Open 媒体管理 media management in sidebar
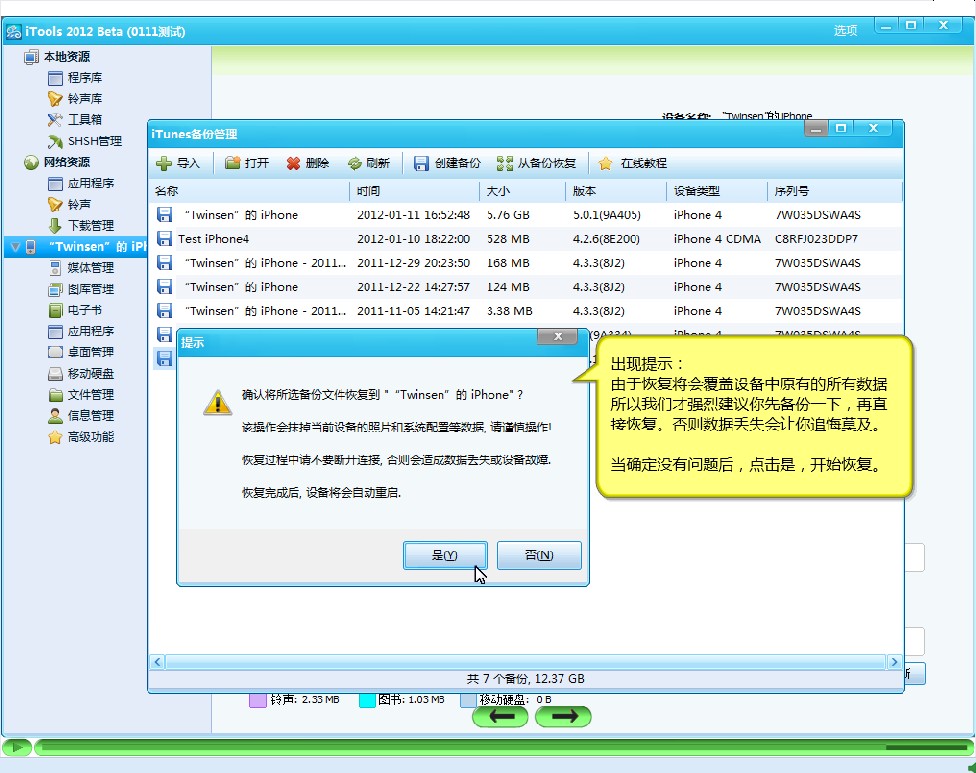The height and width of the screenshot is (773, 976). point(81,268)
